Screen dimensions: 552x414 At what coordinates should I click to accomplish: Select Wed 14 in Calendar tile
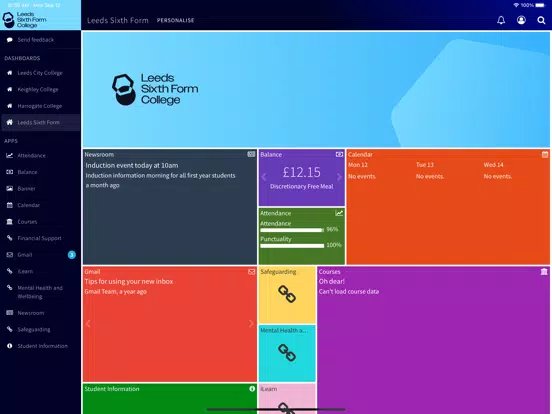coord(494,165)
